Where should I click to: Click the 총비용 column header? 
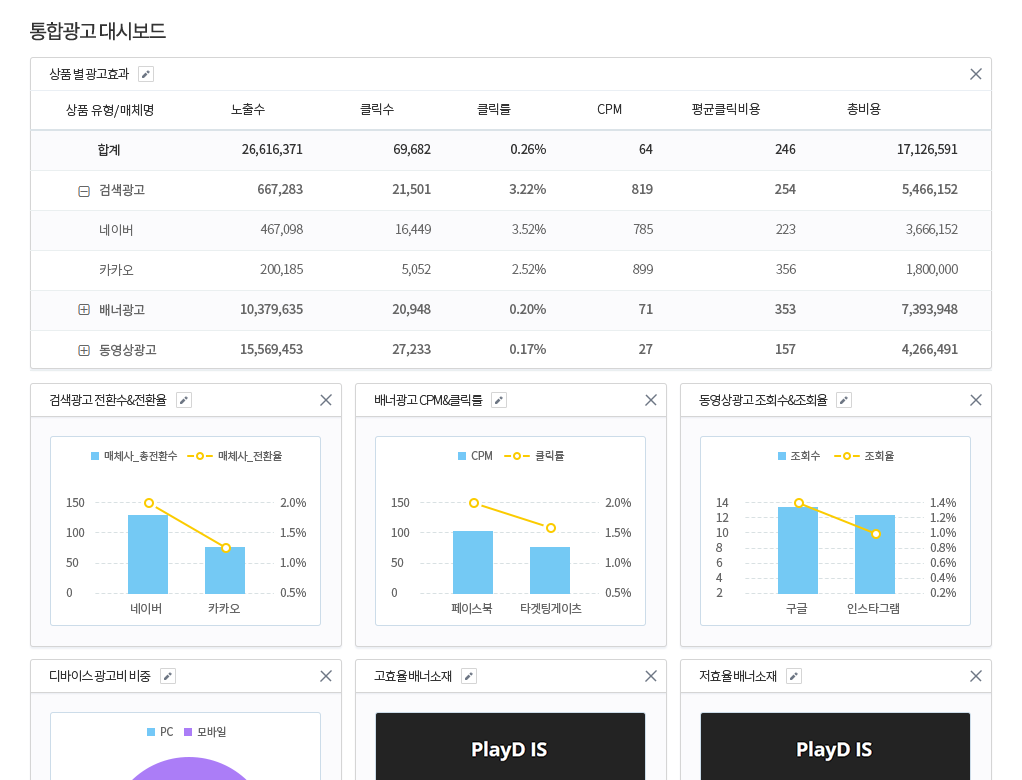click(x=863, y=110)
